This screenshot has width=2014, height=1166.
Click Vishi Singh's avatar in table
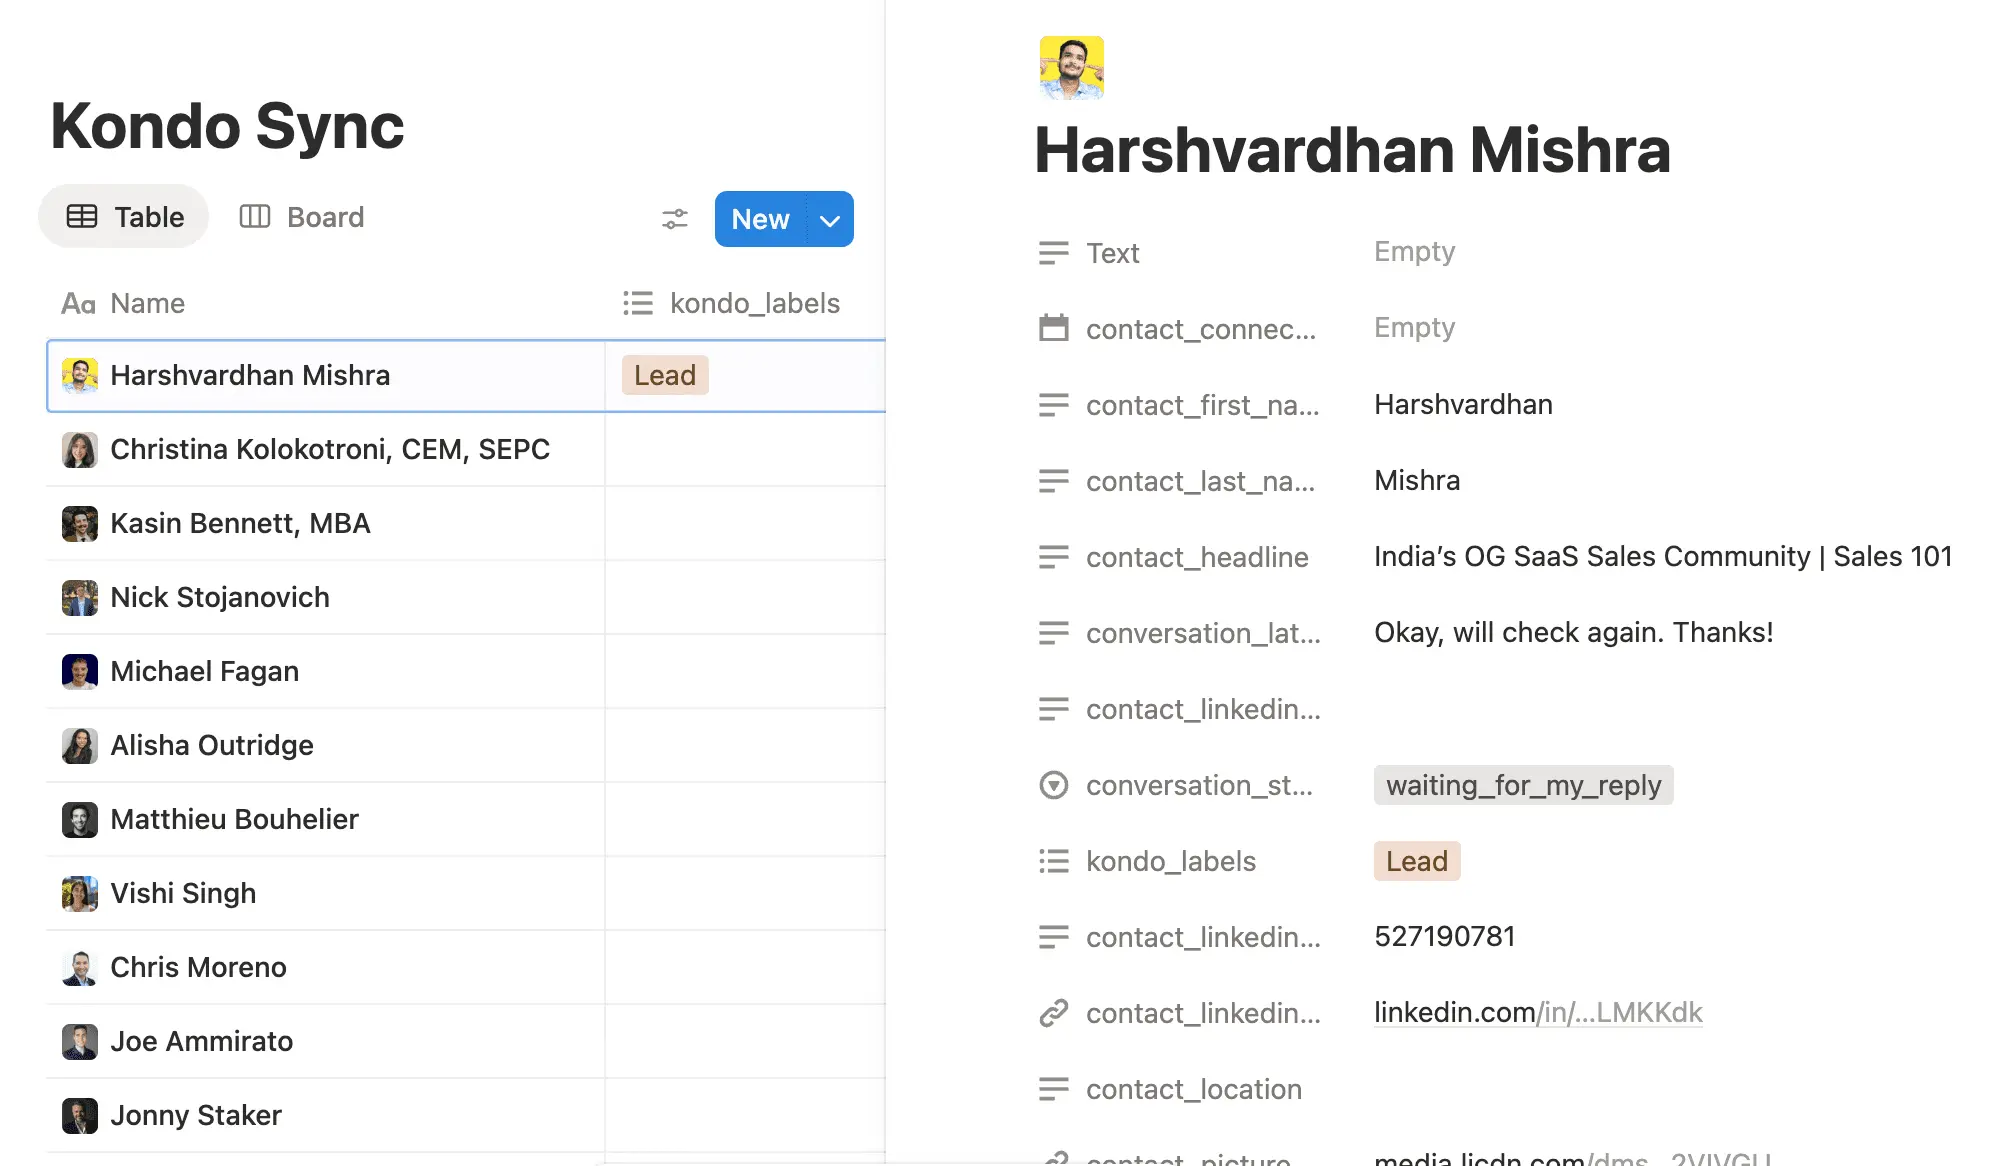tap(80, 894)
